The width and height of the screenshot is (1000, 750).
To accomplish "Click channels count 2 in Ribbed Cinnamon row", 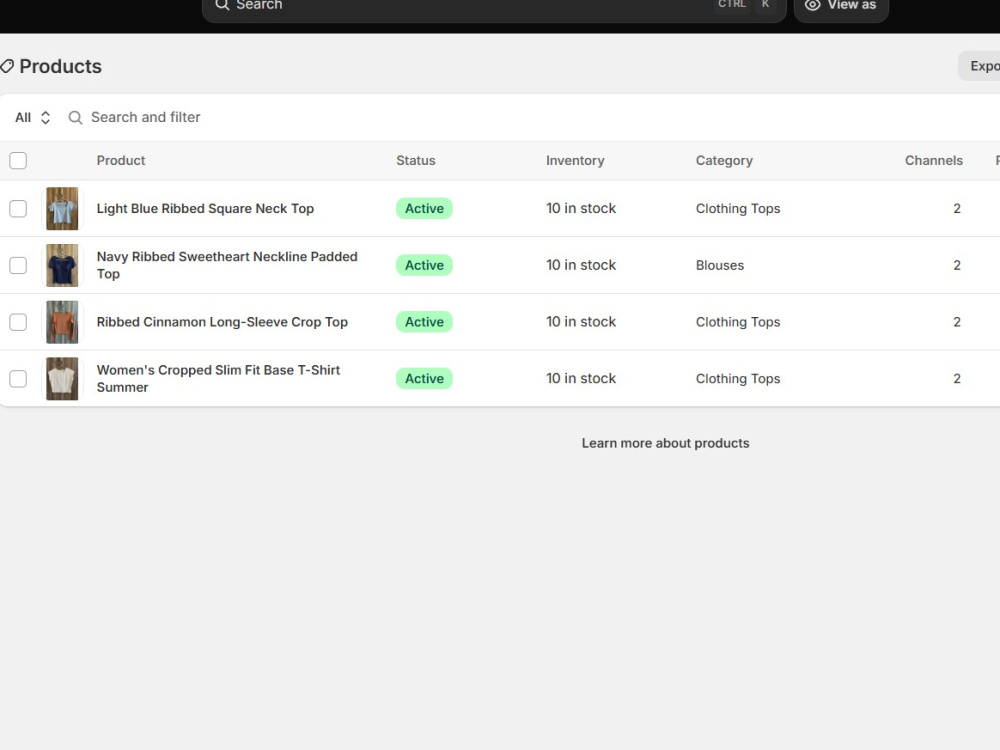I will click(957, 322).
